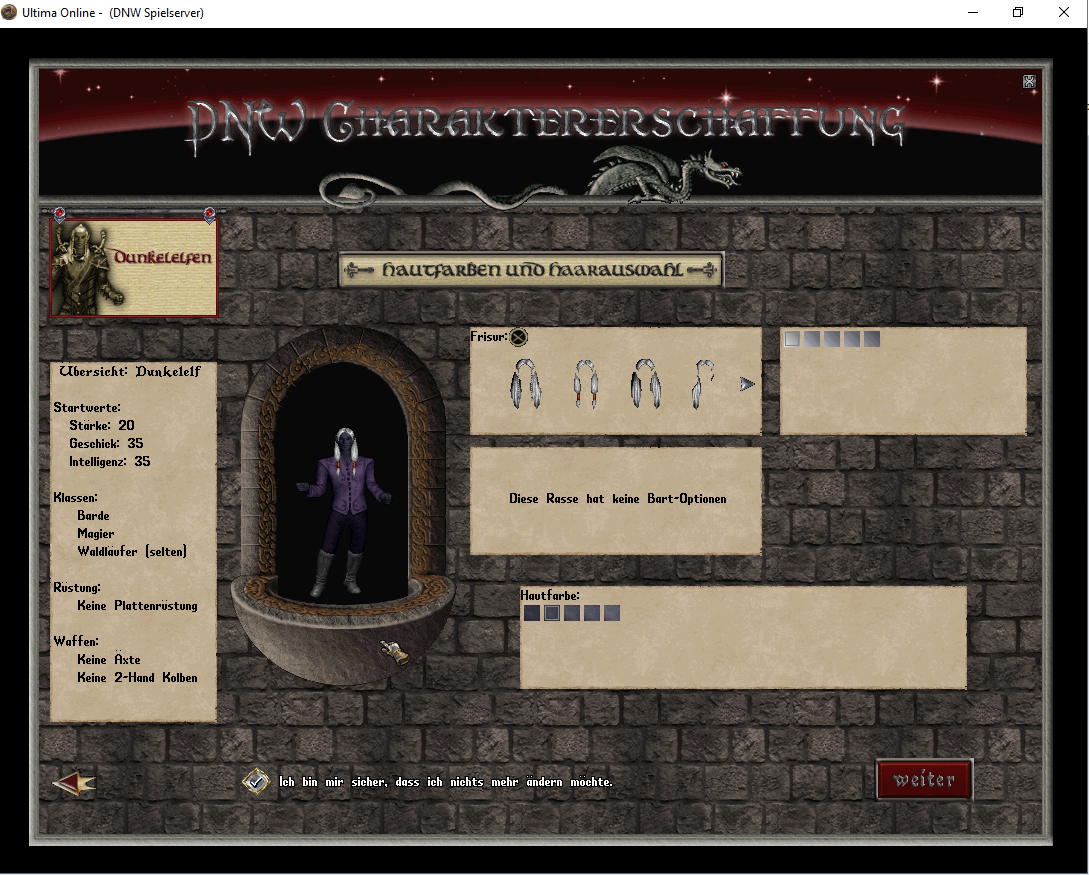Choose the third hair color swatch

[x=832, y=339]
